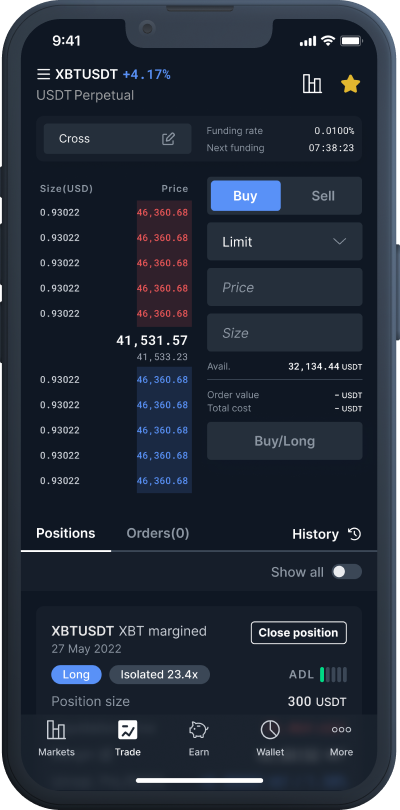Tap the Buy/Long button
The height and width of the screenshot is (810, 400).
coord(285,441)
